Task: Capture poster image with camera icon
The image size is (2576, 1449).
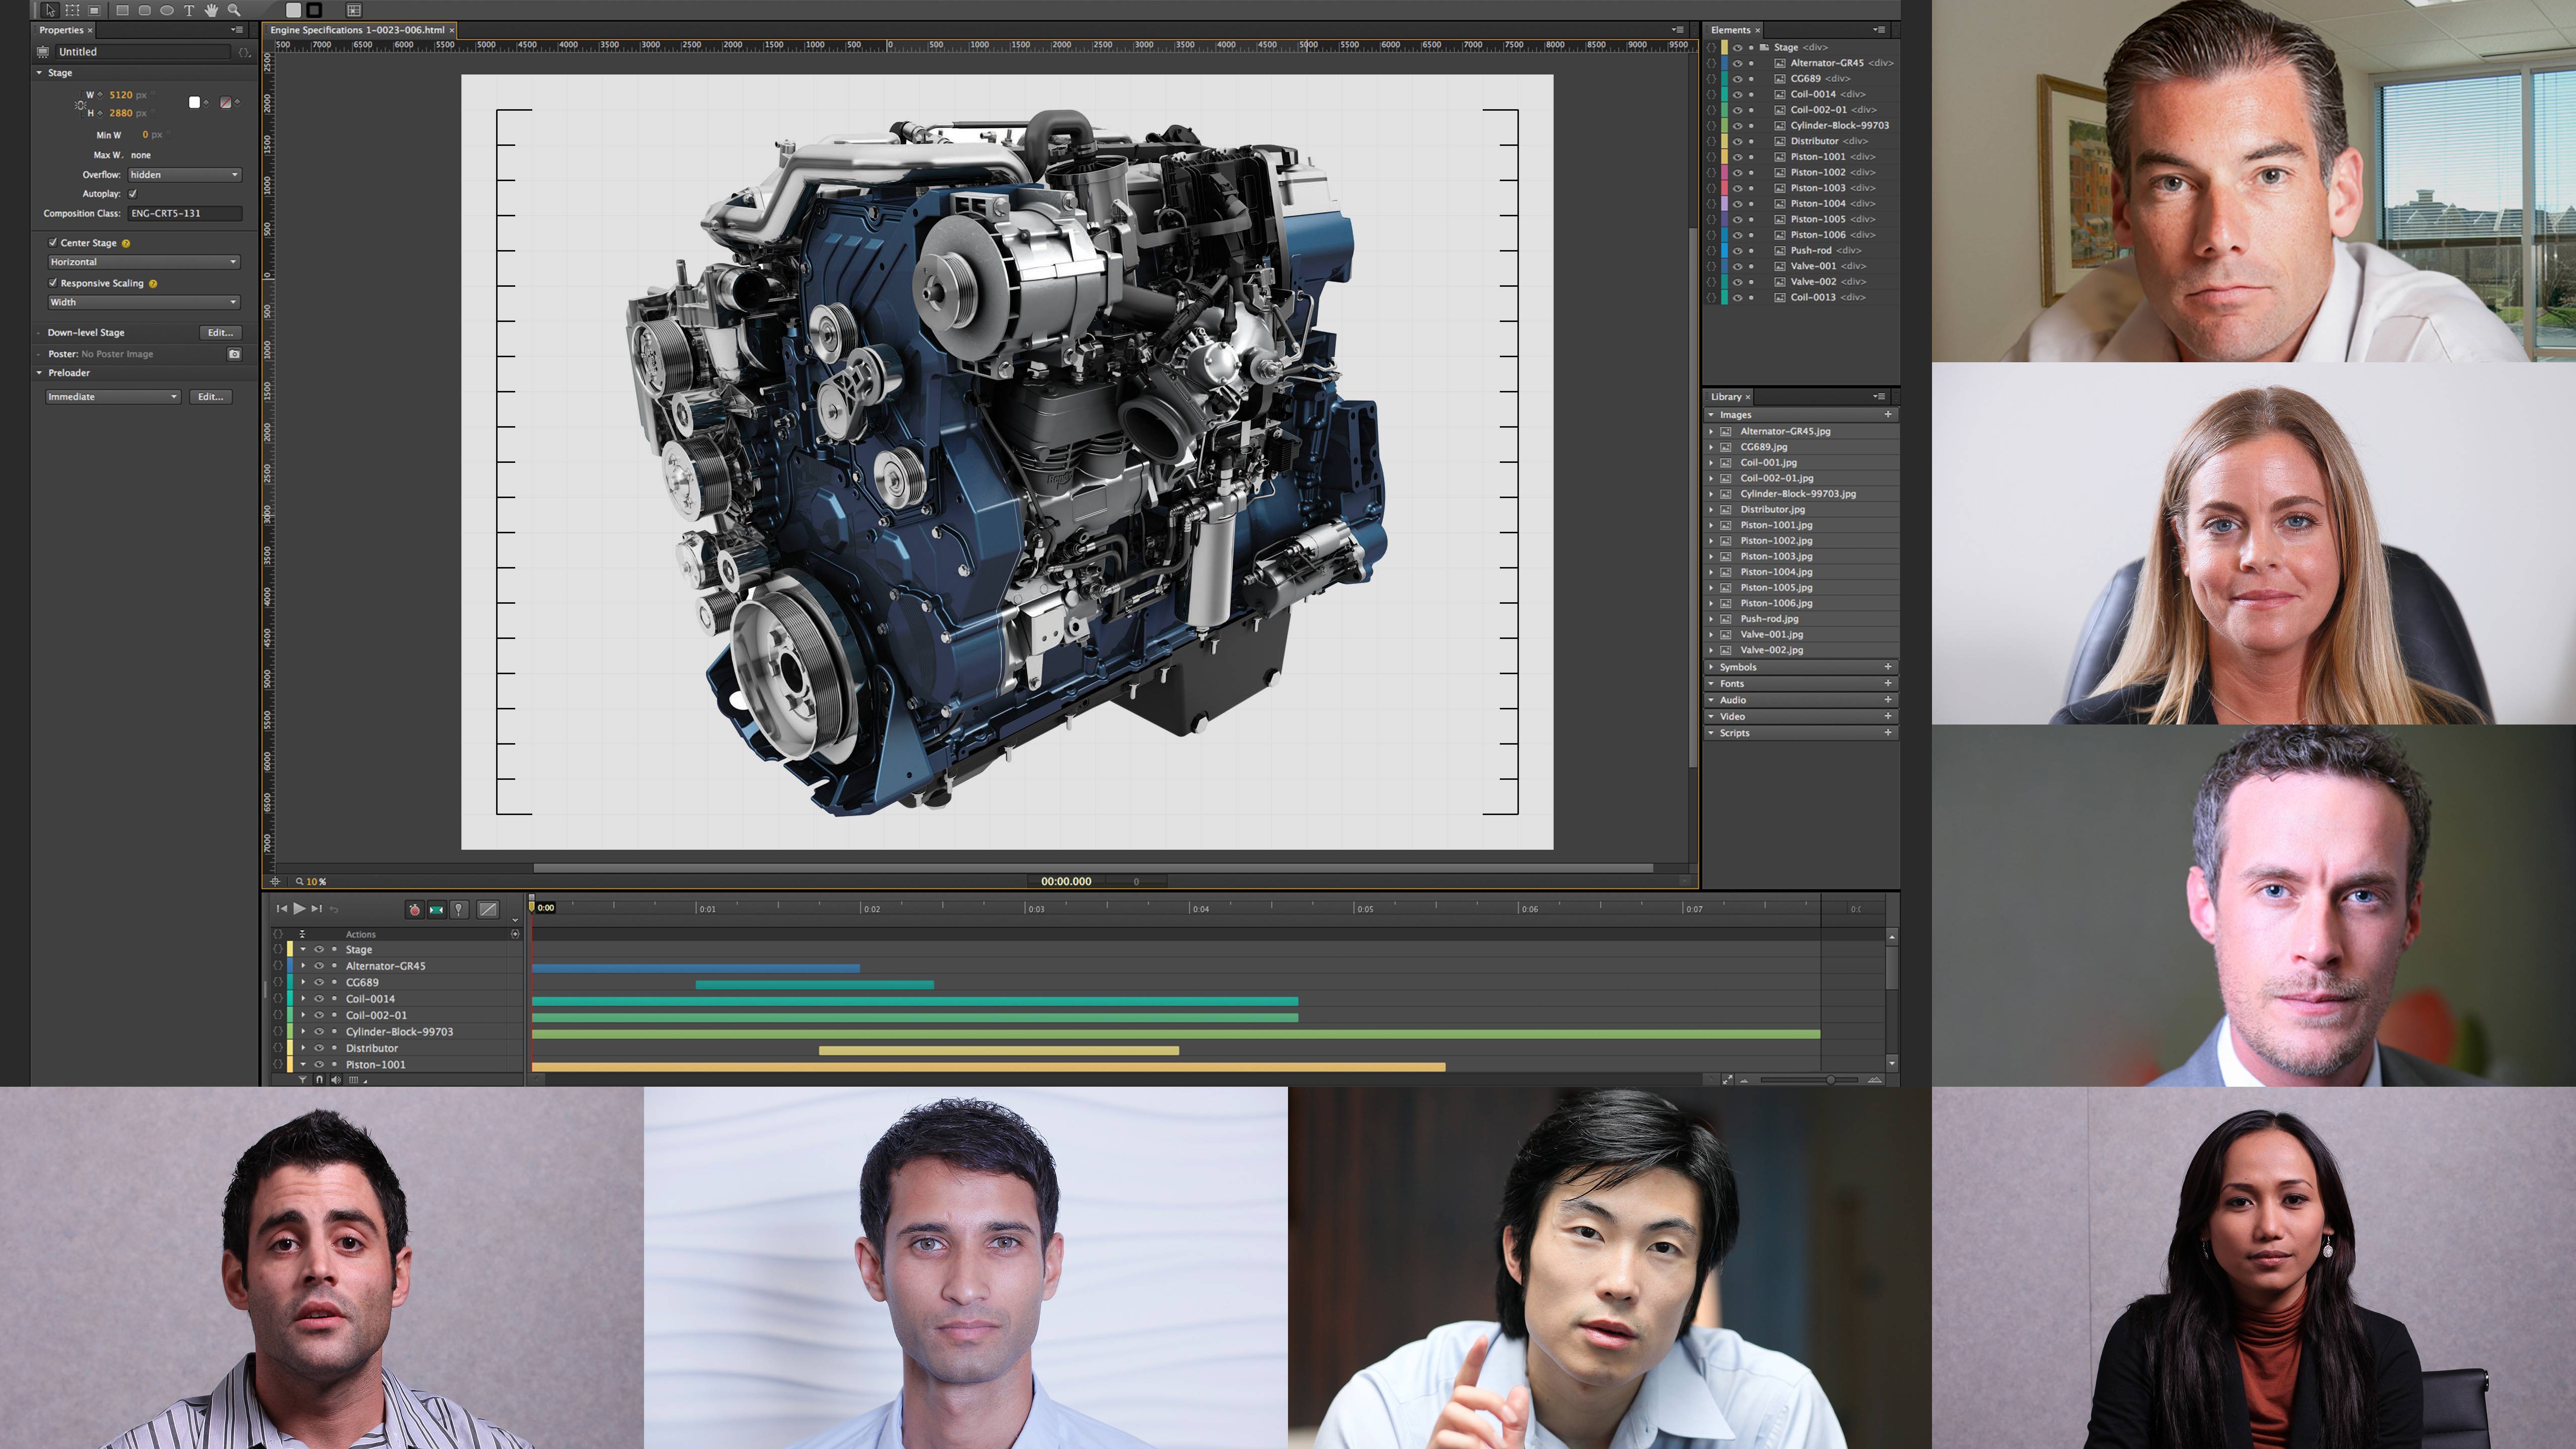Action: [234, 354]
